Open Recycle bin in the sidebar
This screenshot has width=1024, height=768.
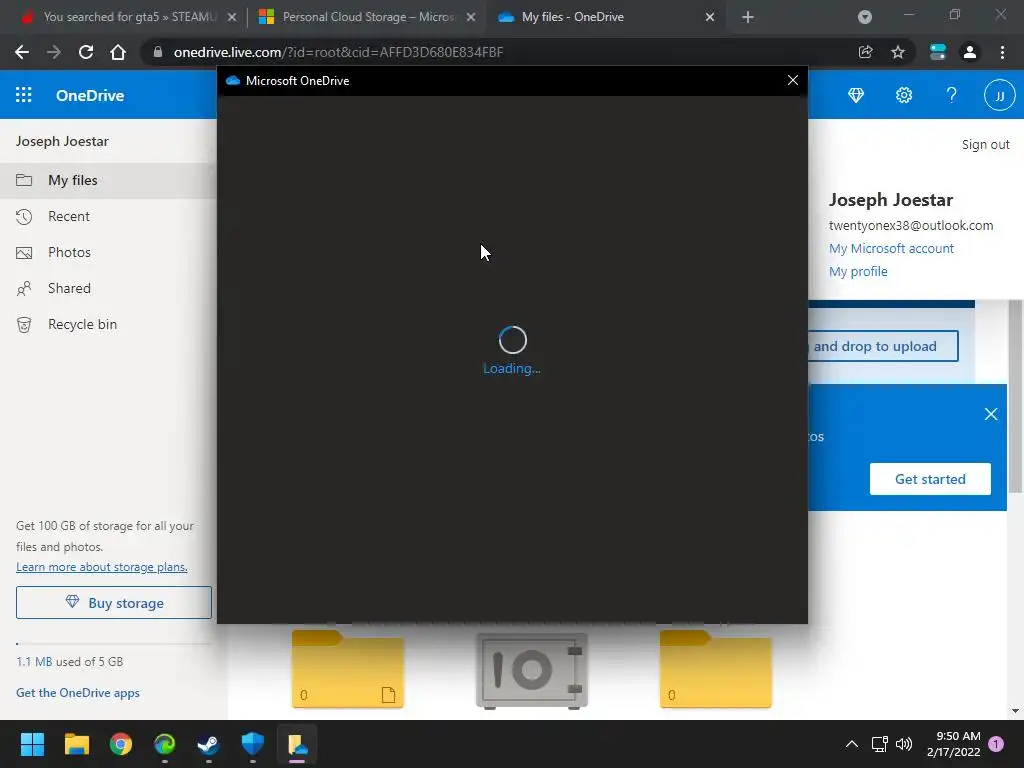[x=108, y=324]
